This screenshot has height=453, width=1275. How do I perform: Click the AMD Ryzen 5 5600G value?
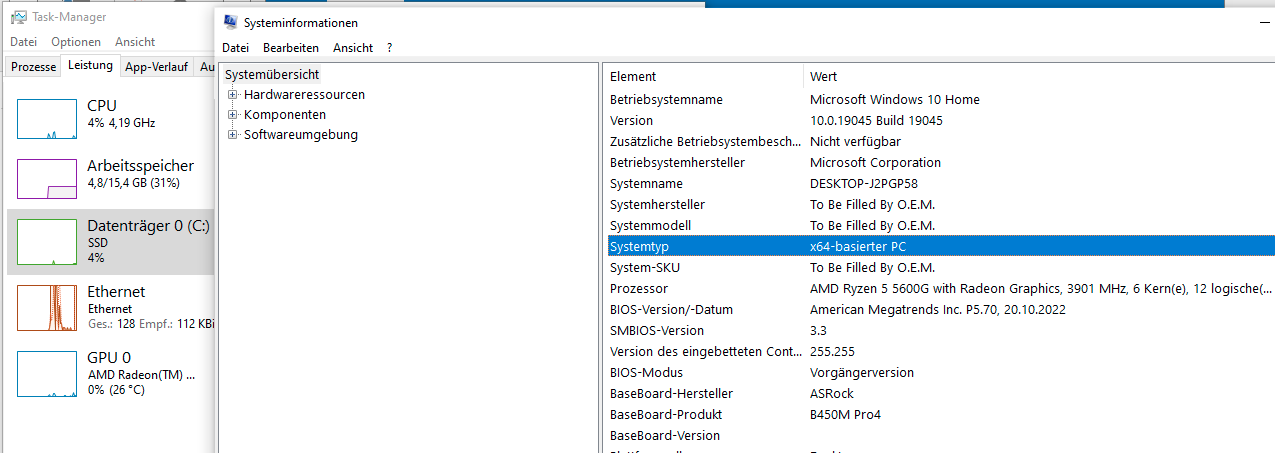click(1040, 288)
